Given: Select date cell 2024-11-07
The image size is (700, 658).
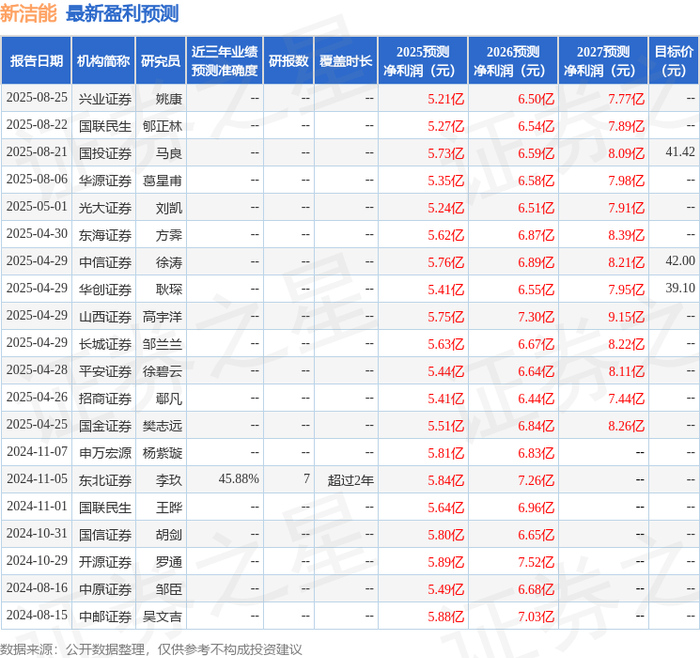Looking at the screenshot, I should coord(37,451).
